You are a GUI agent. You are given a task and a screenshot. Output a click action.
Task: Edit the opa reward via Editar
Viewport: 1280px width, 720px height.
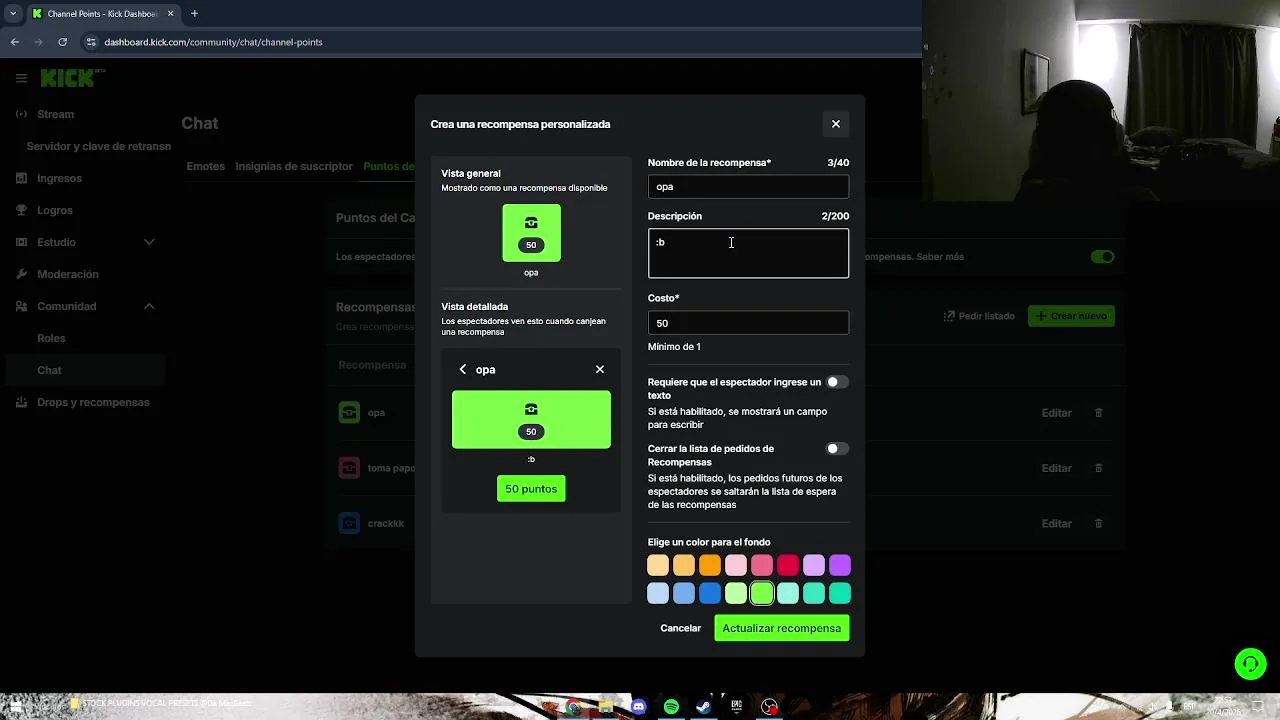(x=1056, y=413)
